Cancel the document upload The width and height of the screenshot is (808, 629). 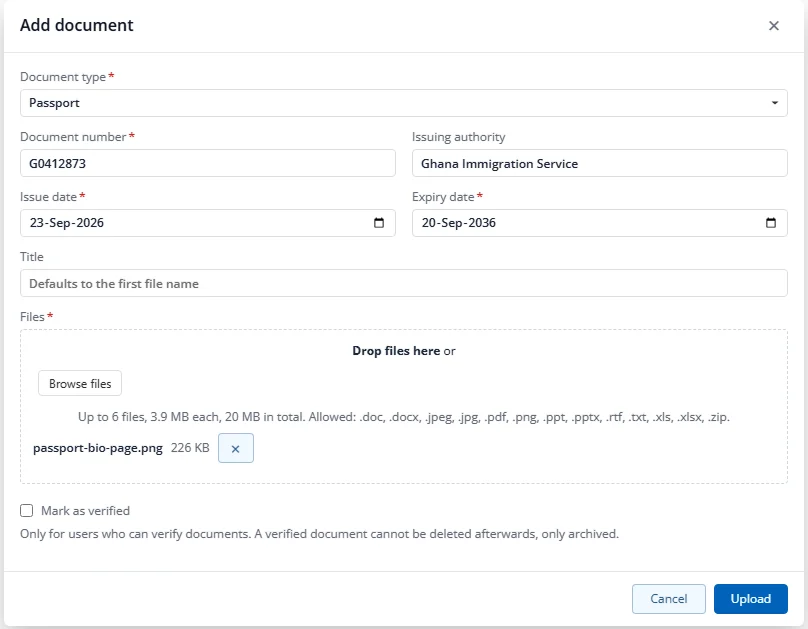[668, 599]
